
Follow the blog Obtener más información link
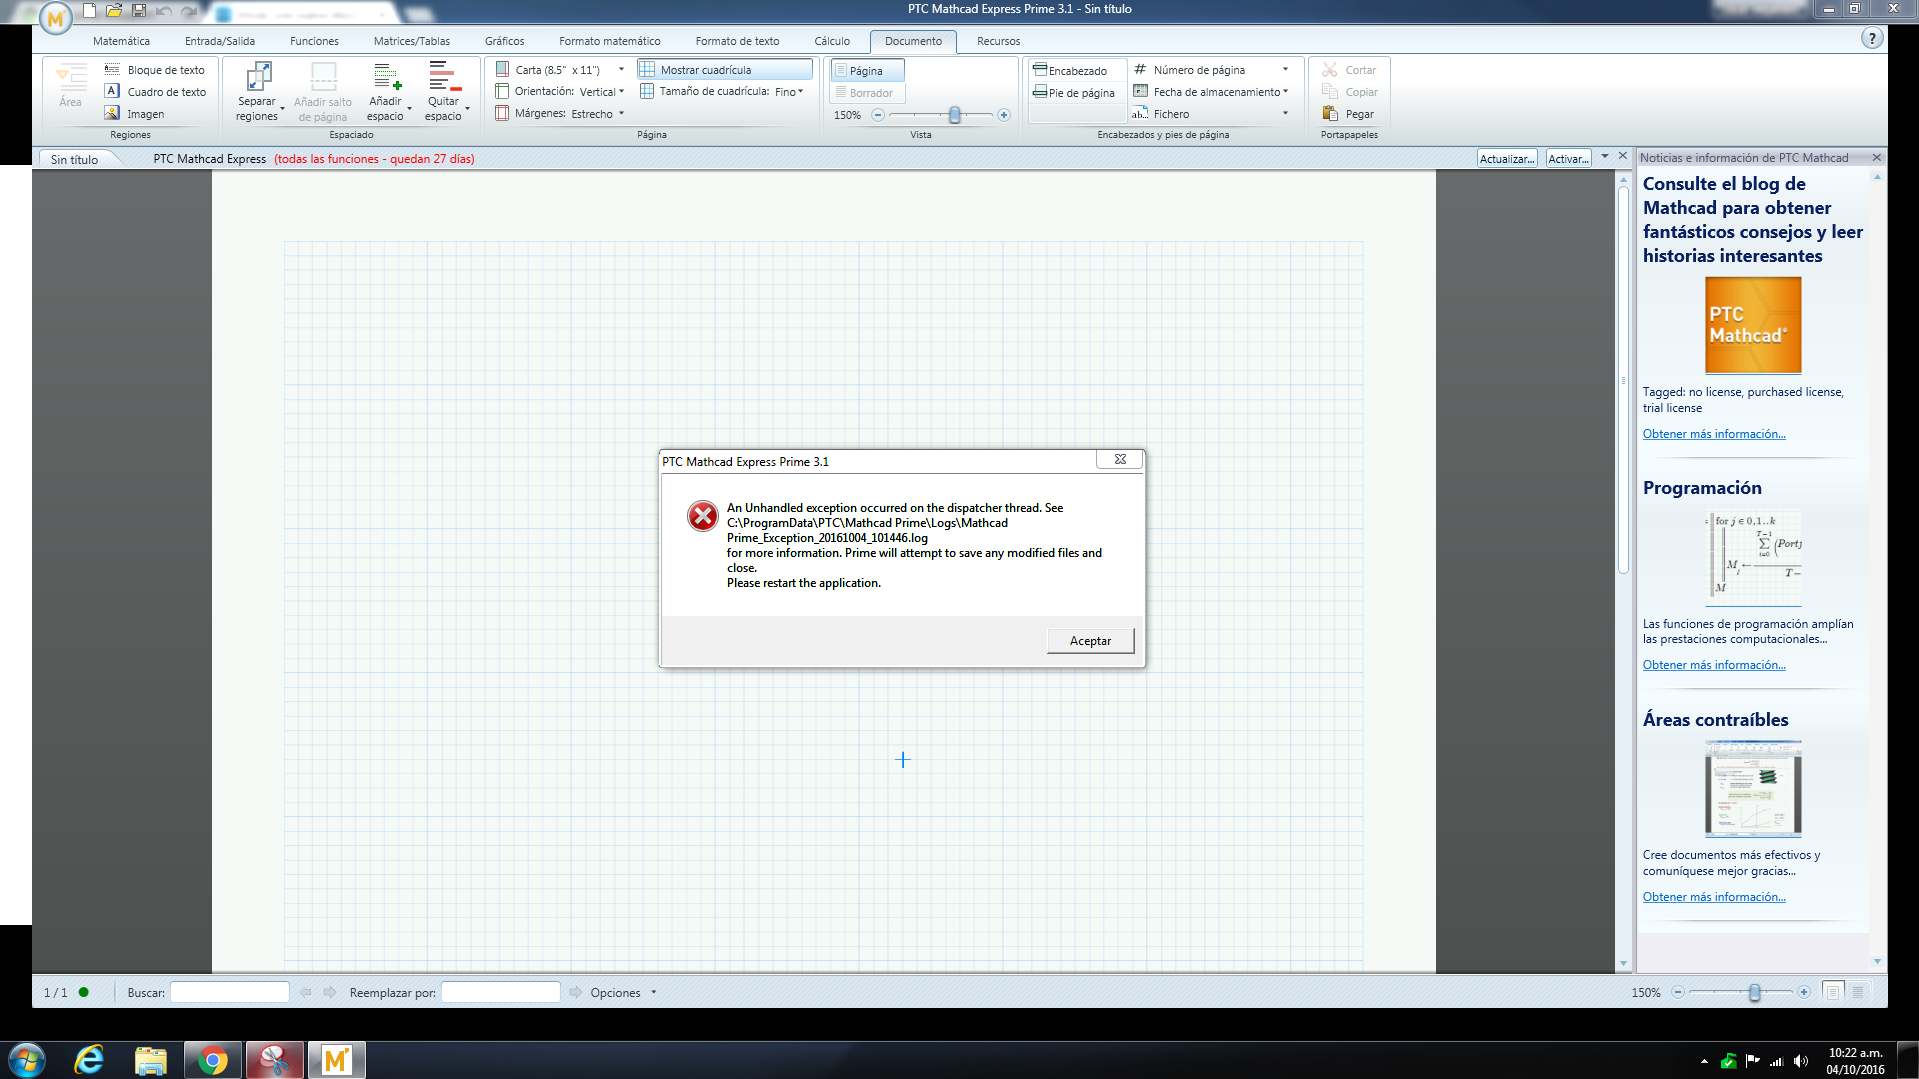pyautogui.click(x=1714, y=434)
